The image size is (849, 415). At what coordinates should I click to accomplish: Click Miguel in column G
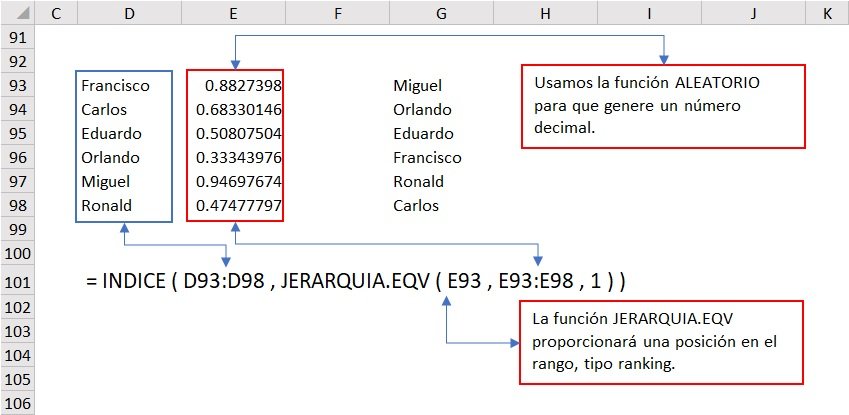[x=417, y=86]
